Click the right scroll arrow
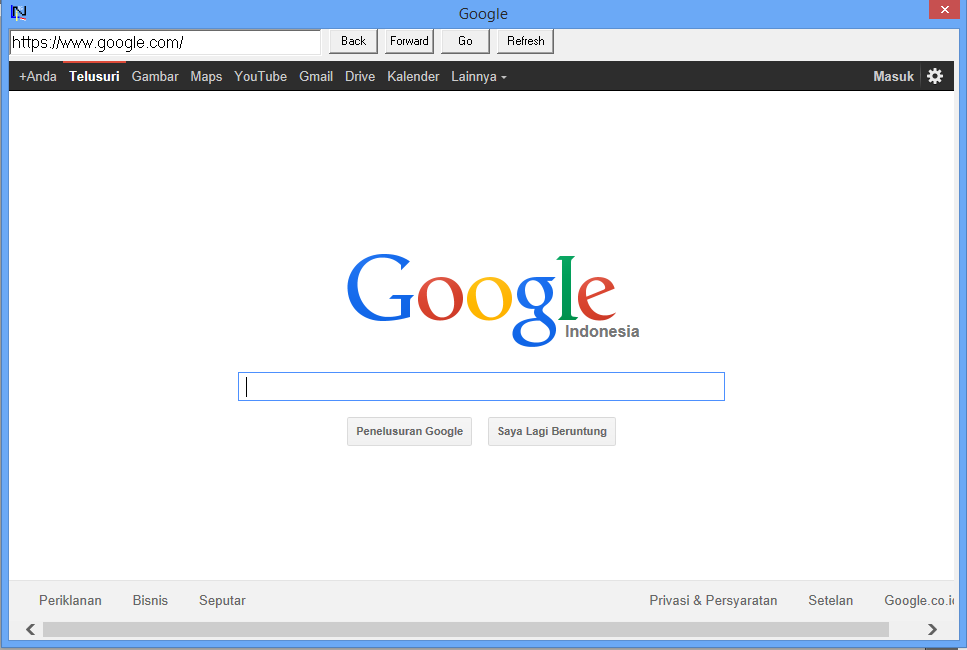 (932, 629)
